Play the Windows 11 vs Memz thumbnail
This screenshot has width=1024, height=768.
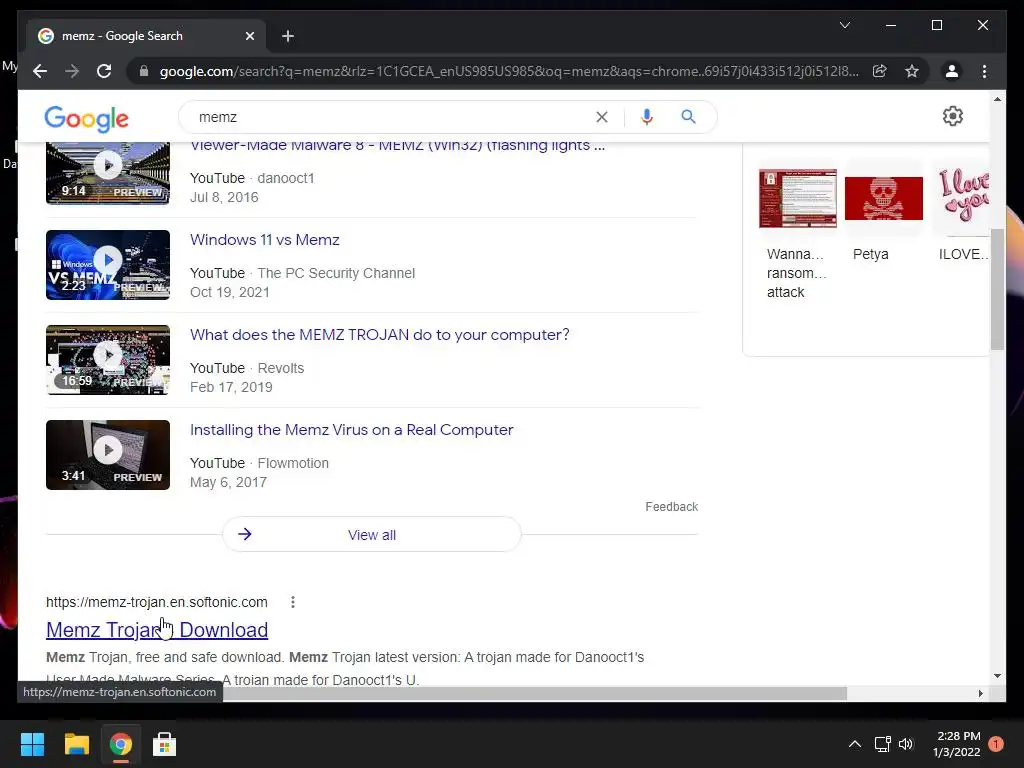[108, 265]
